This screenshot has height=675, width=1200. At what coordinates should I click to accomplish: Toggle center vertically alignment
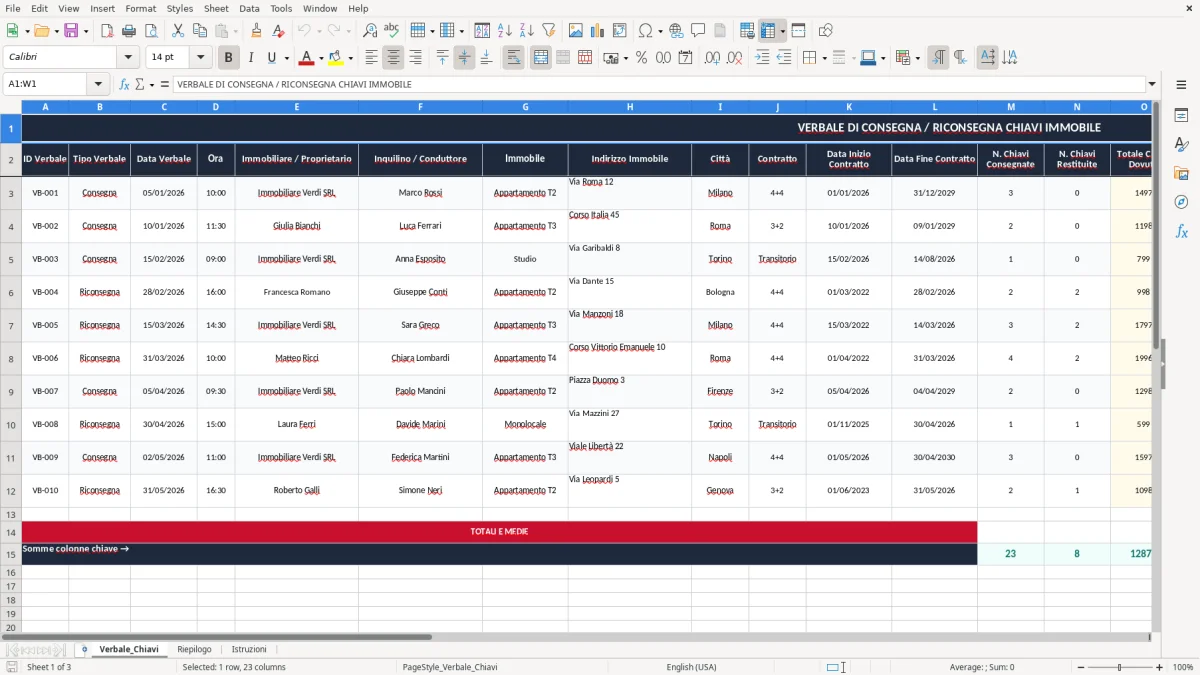point(464,58)
